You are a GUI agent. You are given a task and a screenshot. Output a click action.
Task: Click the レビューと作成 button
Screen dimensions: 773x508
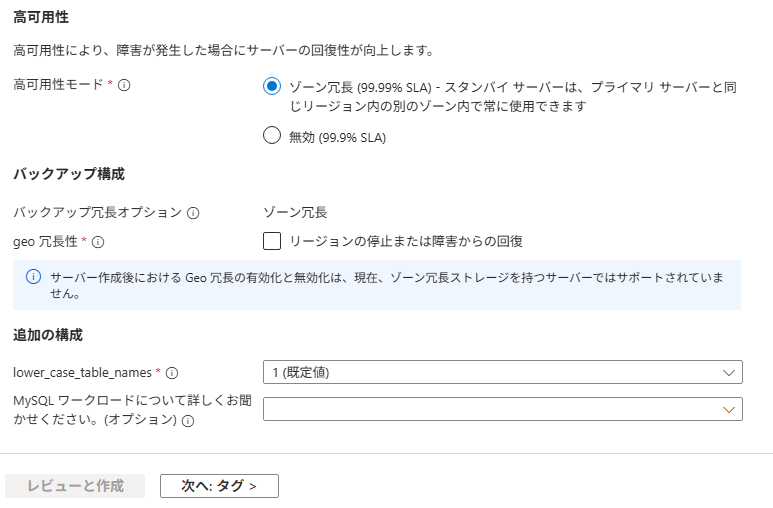pyautogui.click(x=75, y=486)
